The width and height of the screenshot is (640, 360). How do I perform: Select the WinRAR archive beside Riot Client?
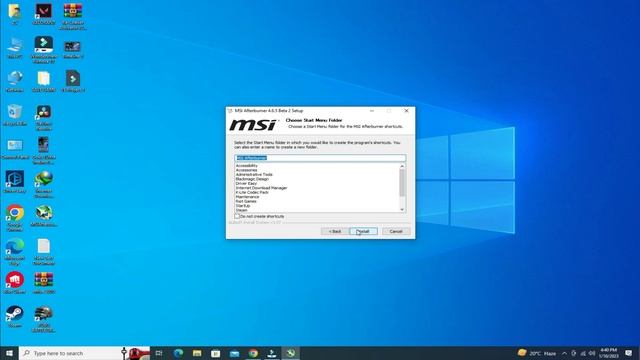pos(44,283)
